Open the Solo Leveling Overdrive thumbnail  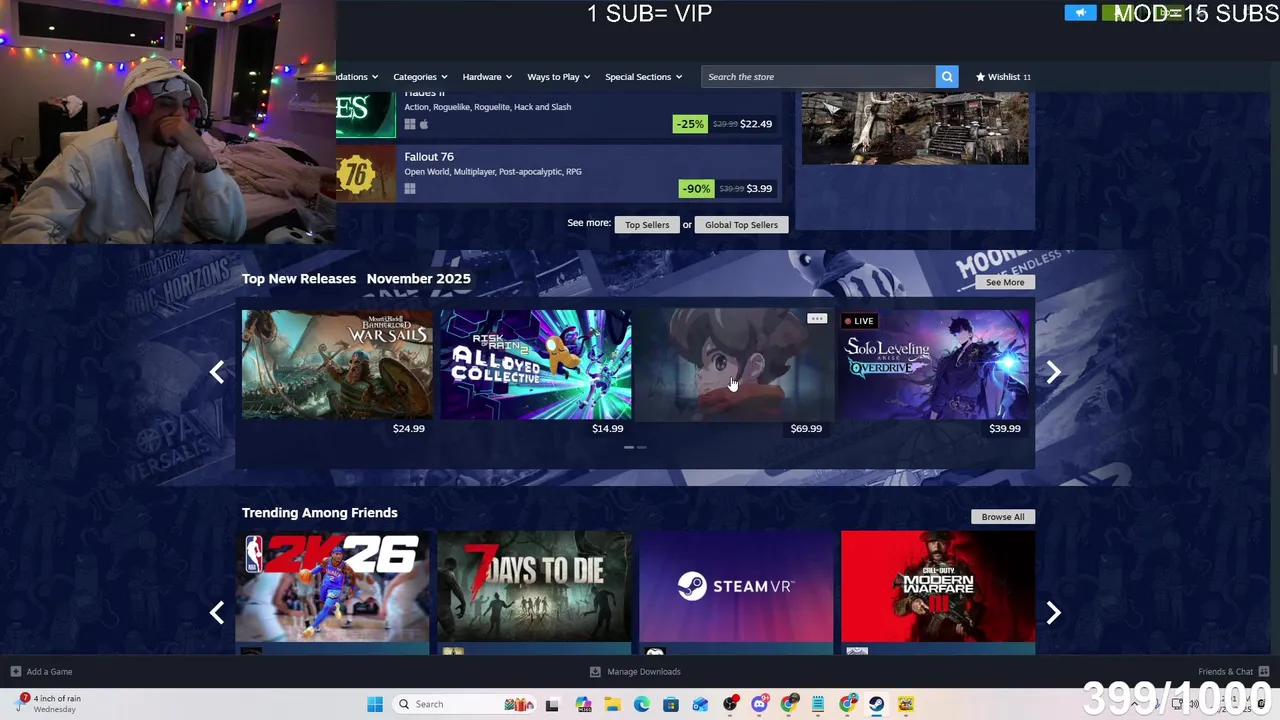935,364
